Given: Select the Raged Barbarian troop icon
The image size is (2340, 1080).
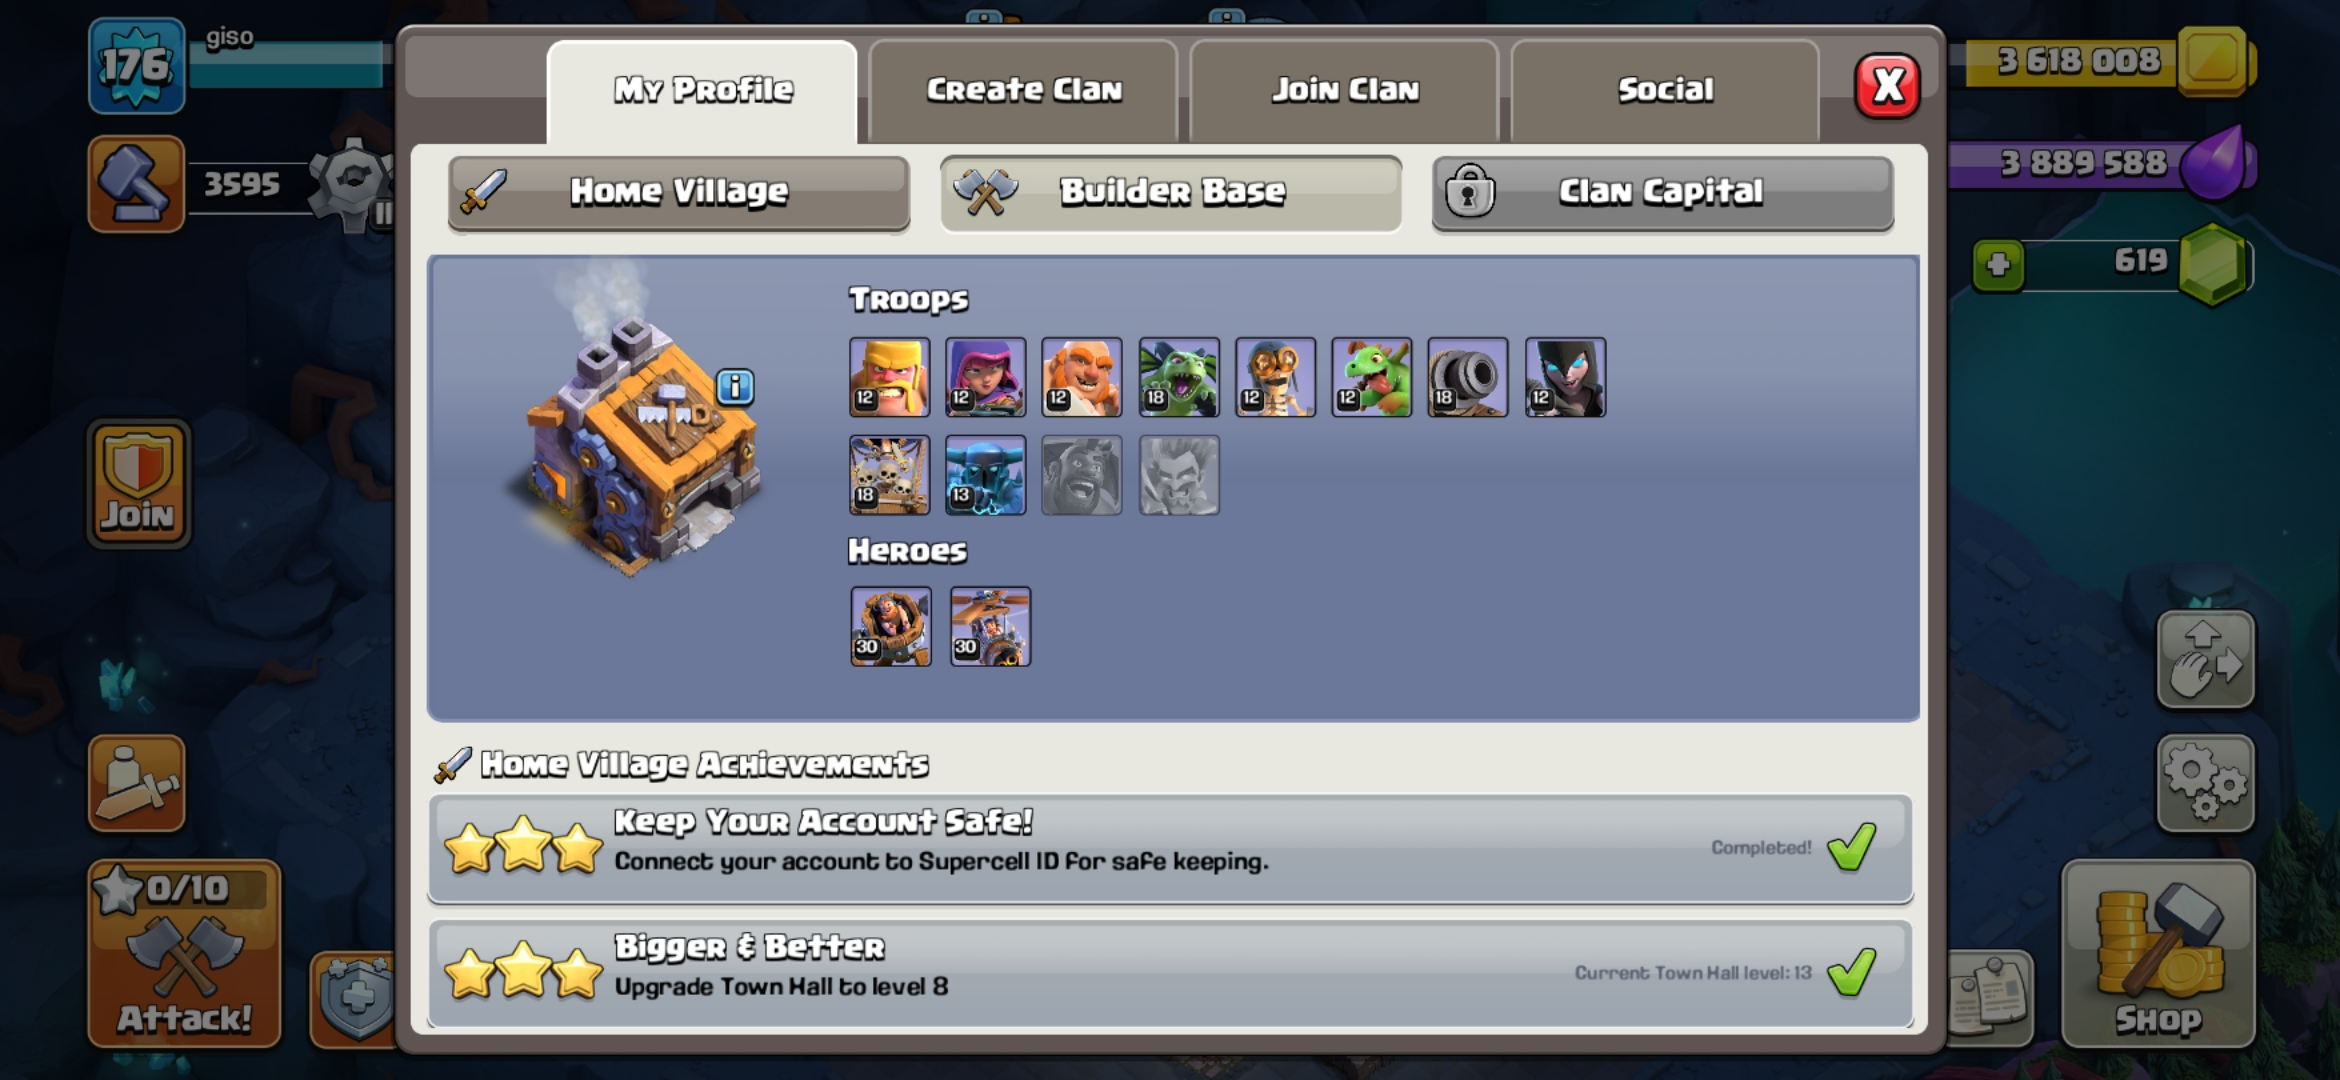Looking at the screenshot, I should coord(889,377).
